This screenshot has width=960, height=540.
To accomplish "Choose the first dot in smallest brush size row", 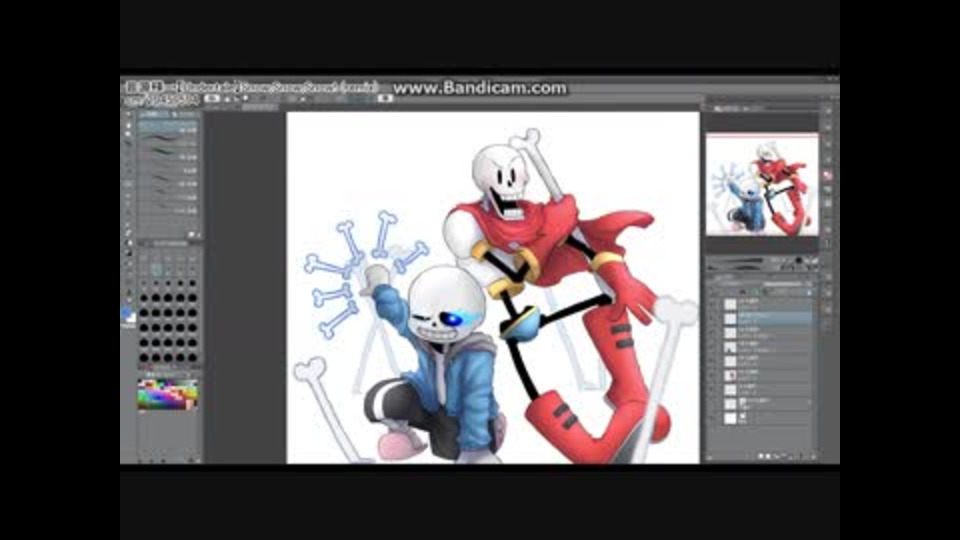I will 144,284.
